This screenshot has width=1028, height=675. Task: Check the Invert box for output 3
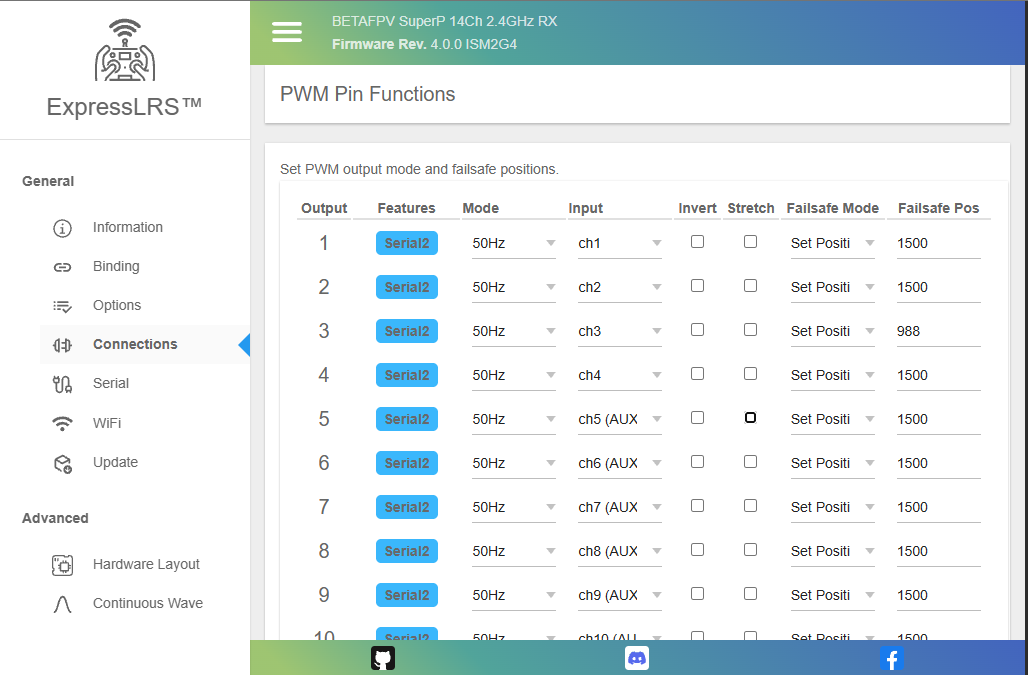pyautogui.click(x=697, y=330)
